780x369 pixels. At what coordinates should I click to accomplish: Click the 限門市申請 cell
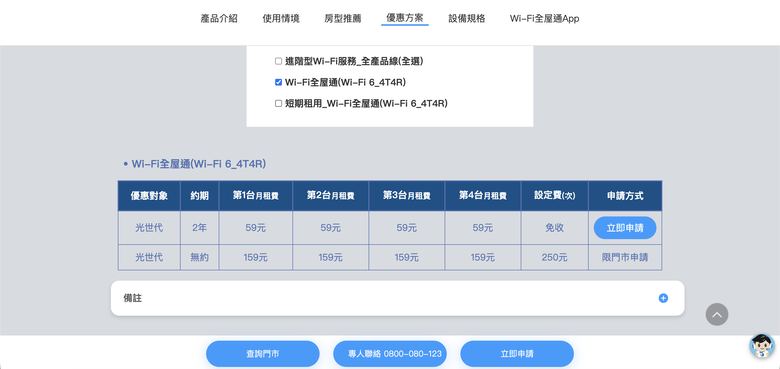click(x=625, y=258)
